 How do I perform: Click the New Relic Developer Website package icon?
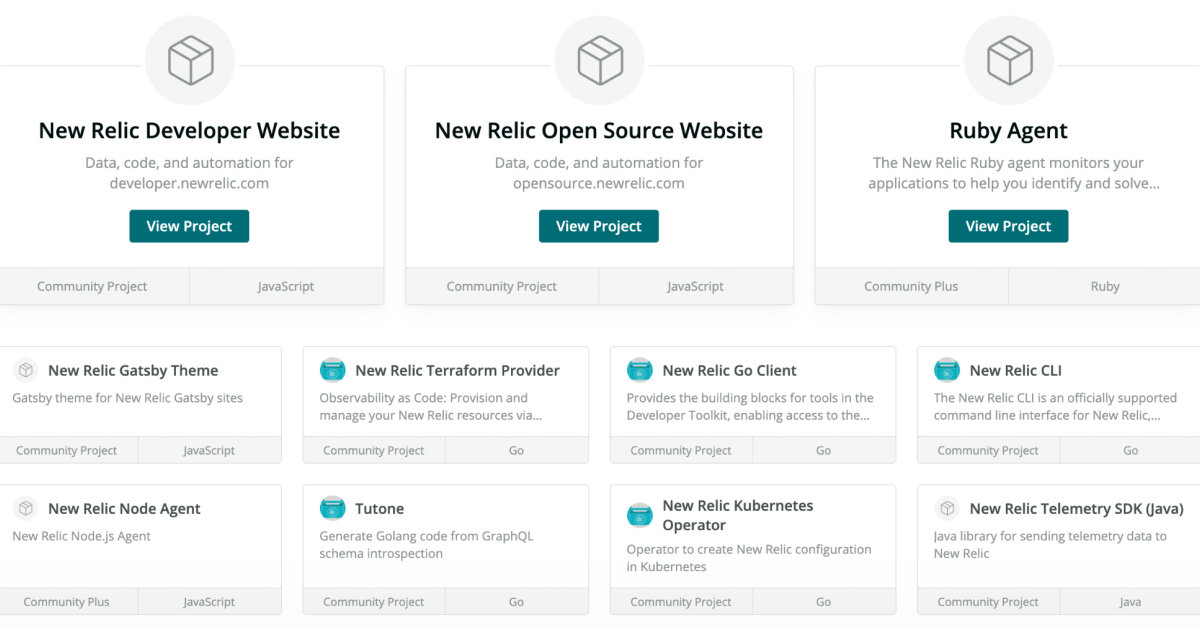[190, 60]
